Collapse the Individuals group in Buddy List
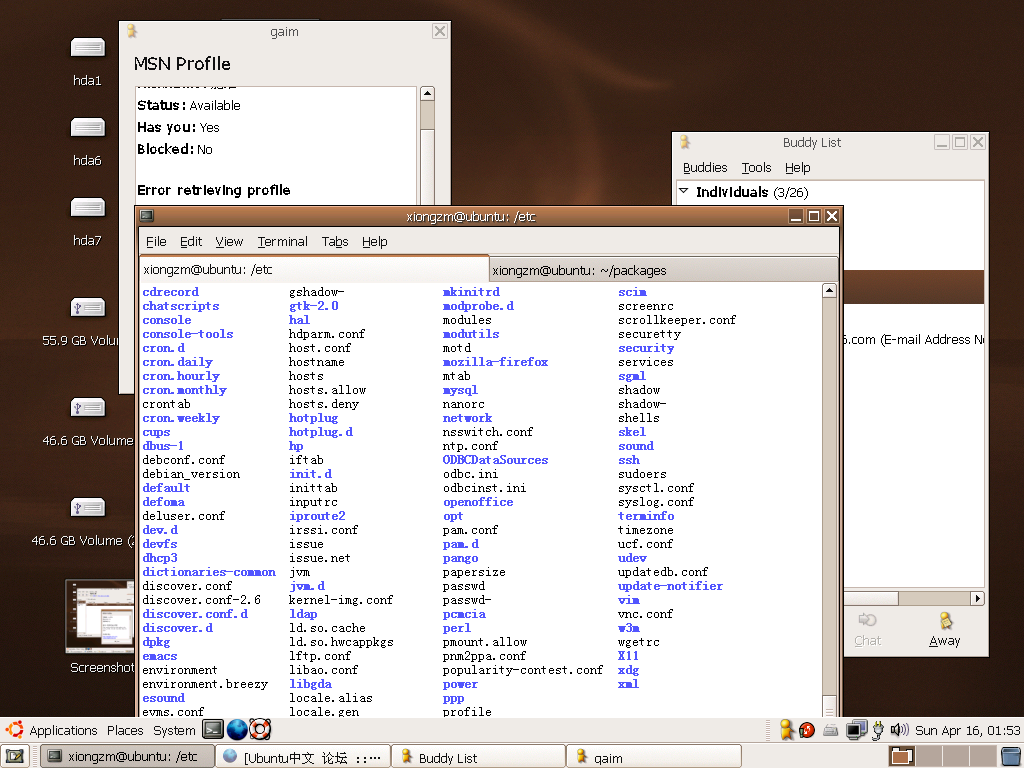Image resolution: width=1024 pixels, height=768 pixels. (684, 191)
